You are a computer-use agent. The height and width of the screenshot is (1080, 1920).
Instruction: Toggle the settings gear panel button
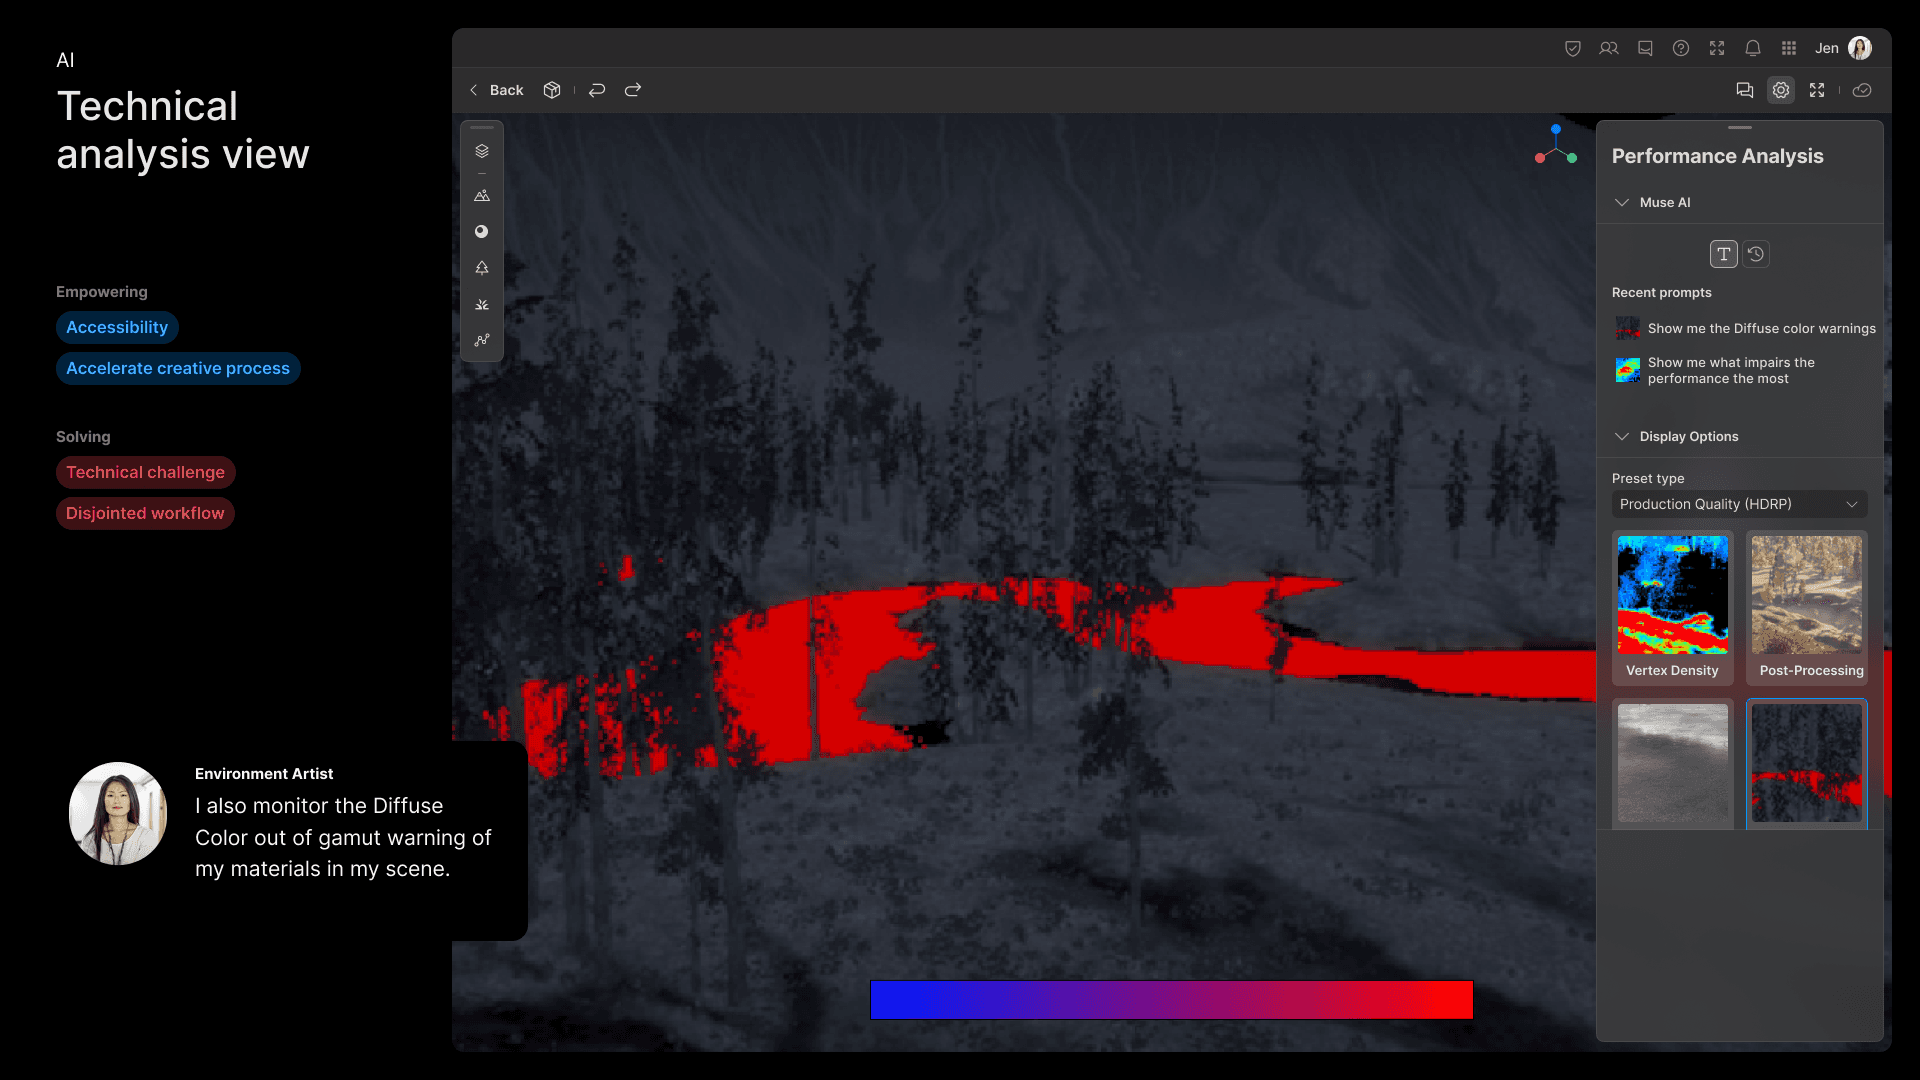click(x=1781, y=90)
